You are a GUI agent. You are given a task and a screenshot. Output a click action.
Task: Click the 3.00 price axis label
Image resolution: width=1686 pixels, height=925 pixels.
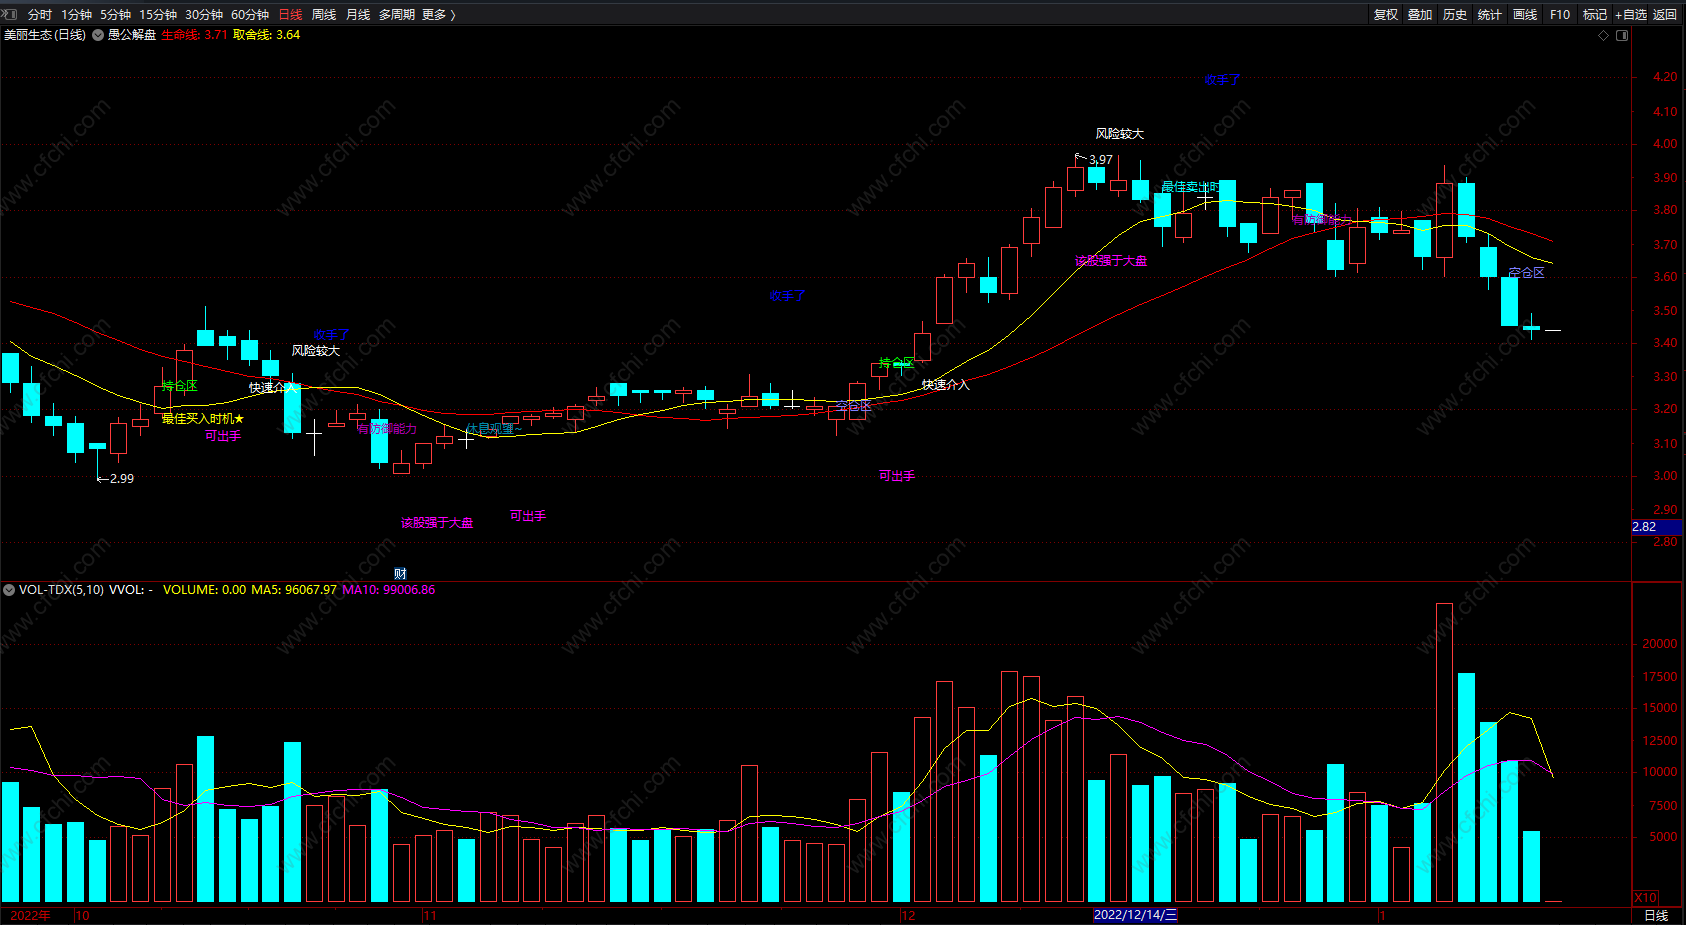tap(1665, 476)
